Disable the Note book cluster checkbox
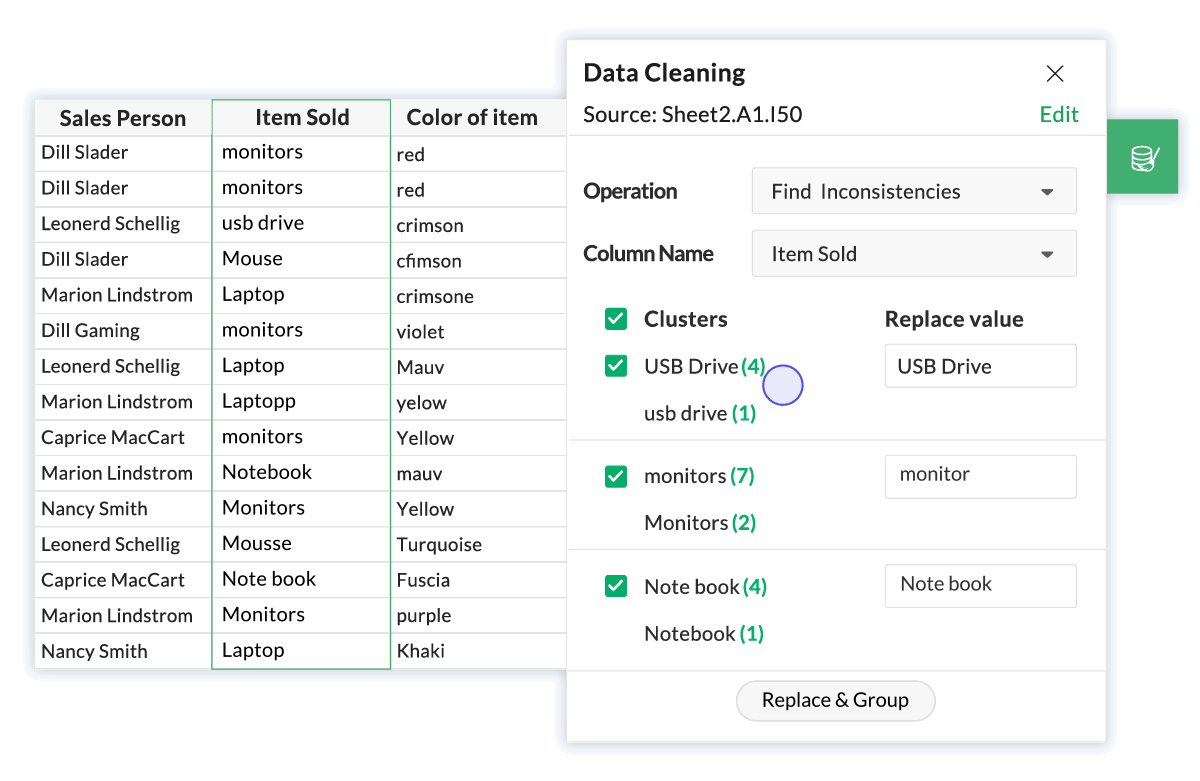1200x781 pixels. click(615, 586)
